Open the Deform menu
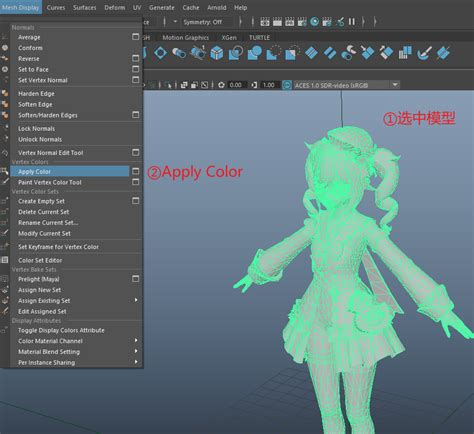The height and width of the screenshot is (434, 474). (x=115, y=7)
